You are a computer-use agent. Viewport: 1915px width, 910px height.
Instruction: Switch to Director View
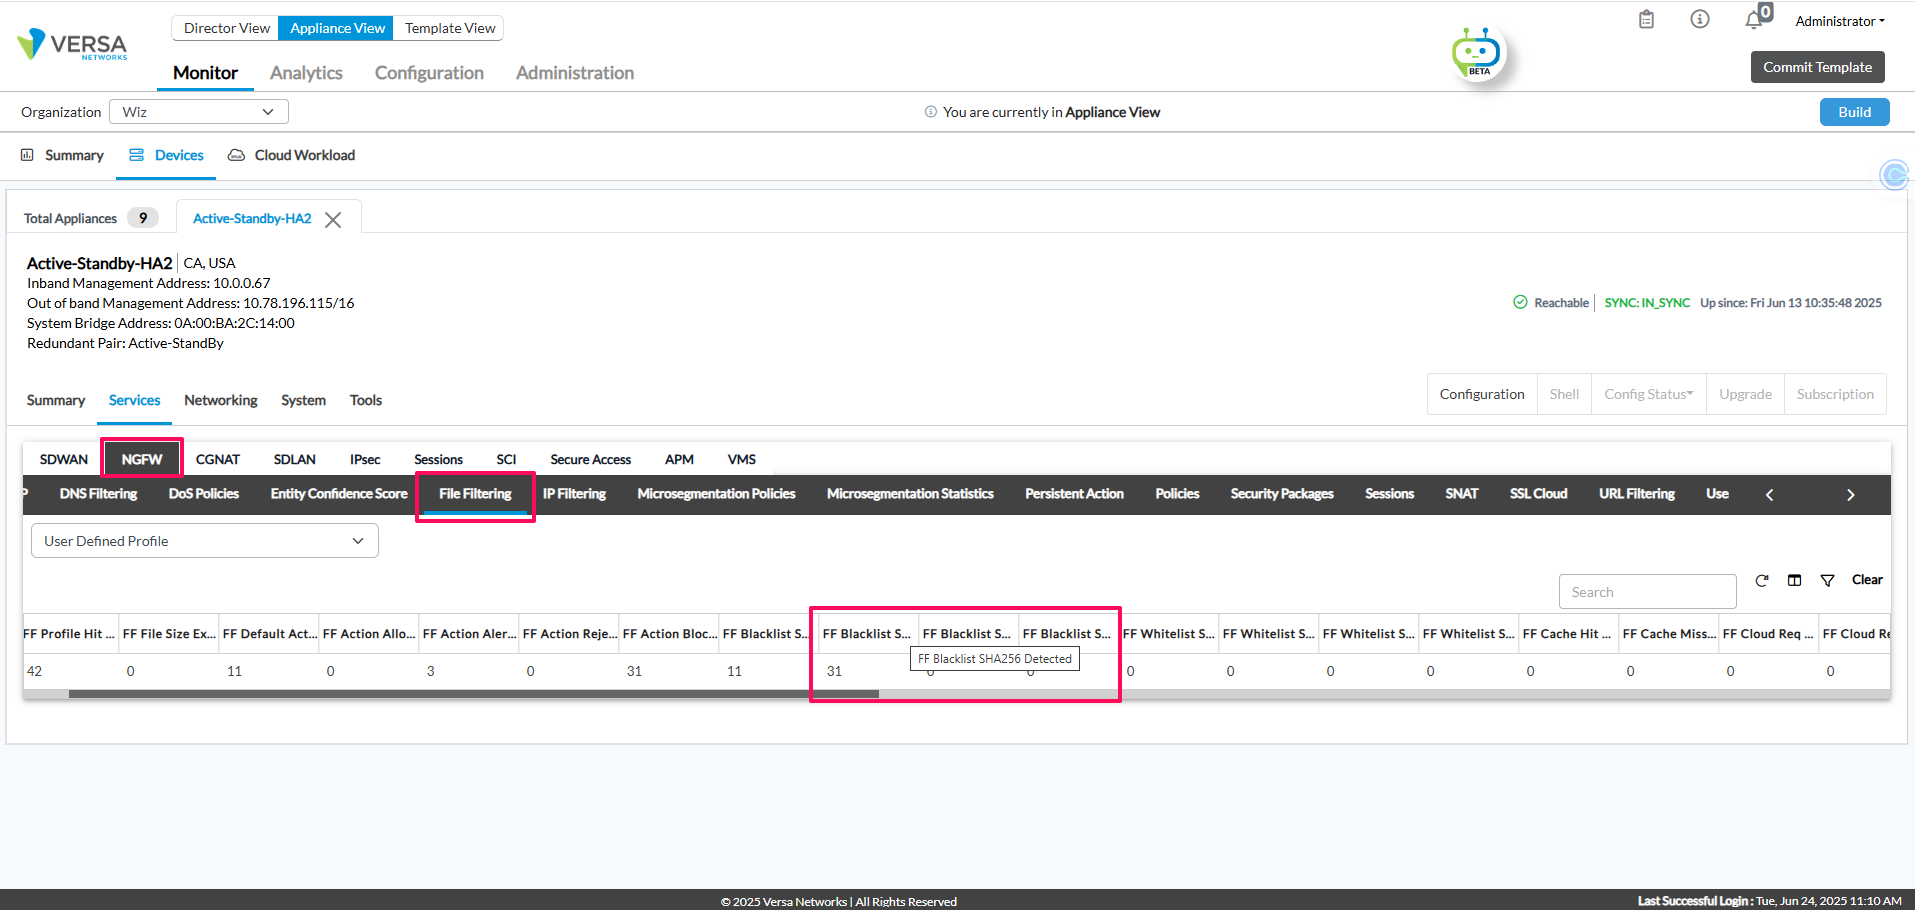226,28
